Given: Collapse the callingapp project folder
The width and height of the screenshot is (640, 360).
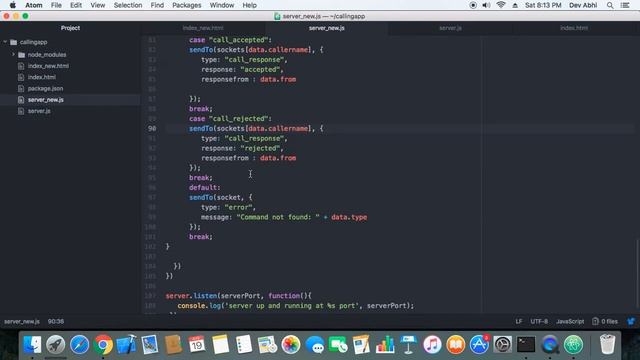Looking at the screenshot, I should [5, 42].
